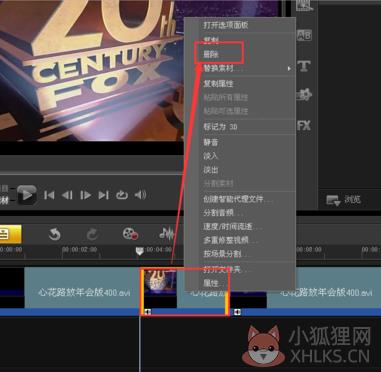Open the sound mixer music note icon
The height and width of the screenshot is (372, 381).
point(167,234)
